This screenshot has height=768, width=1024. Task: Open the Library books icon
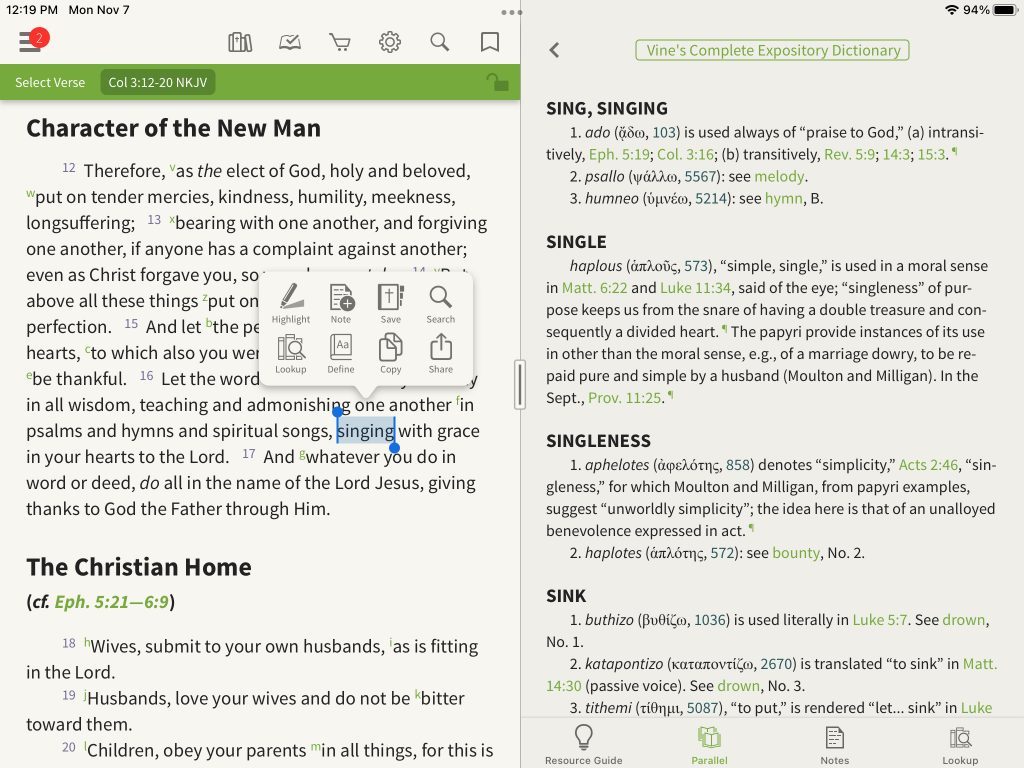coord(240,42)
